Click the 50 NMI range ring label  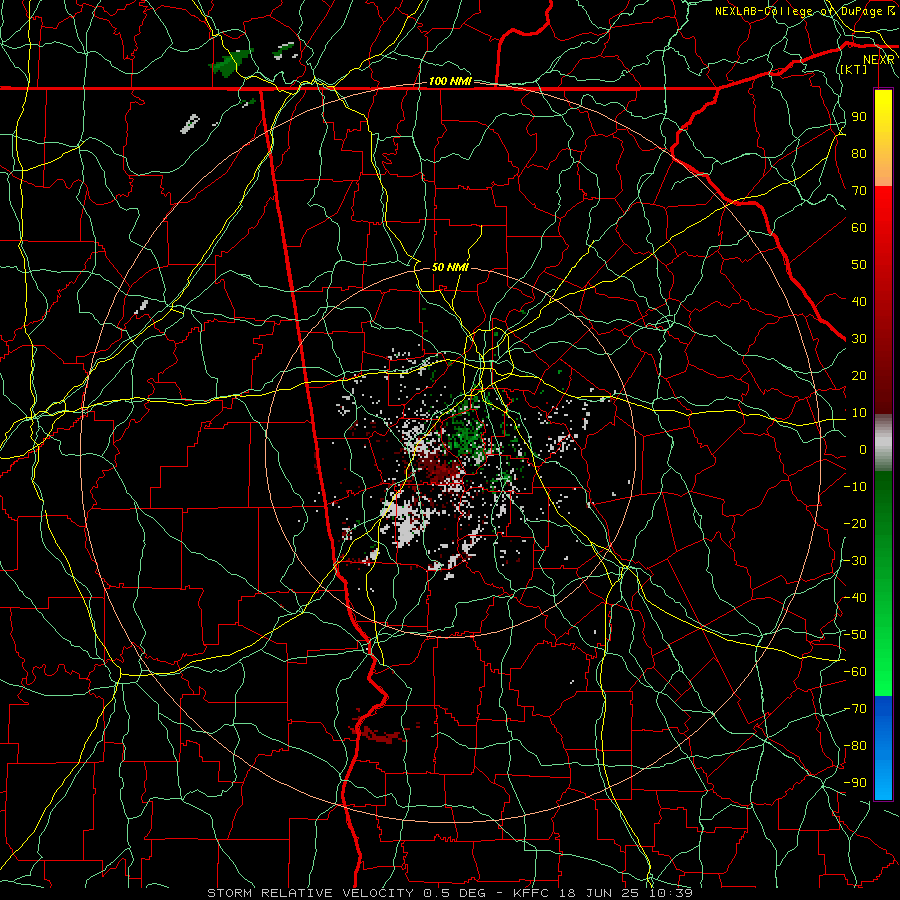450,267
